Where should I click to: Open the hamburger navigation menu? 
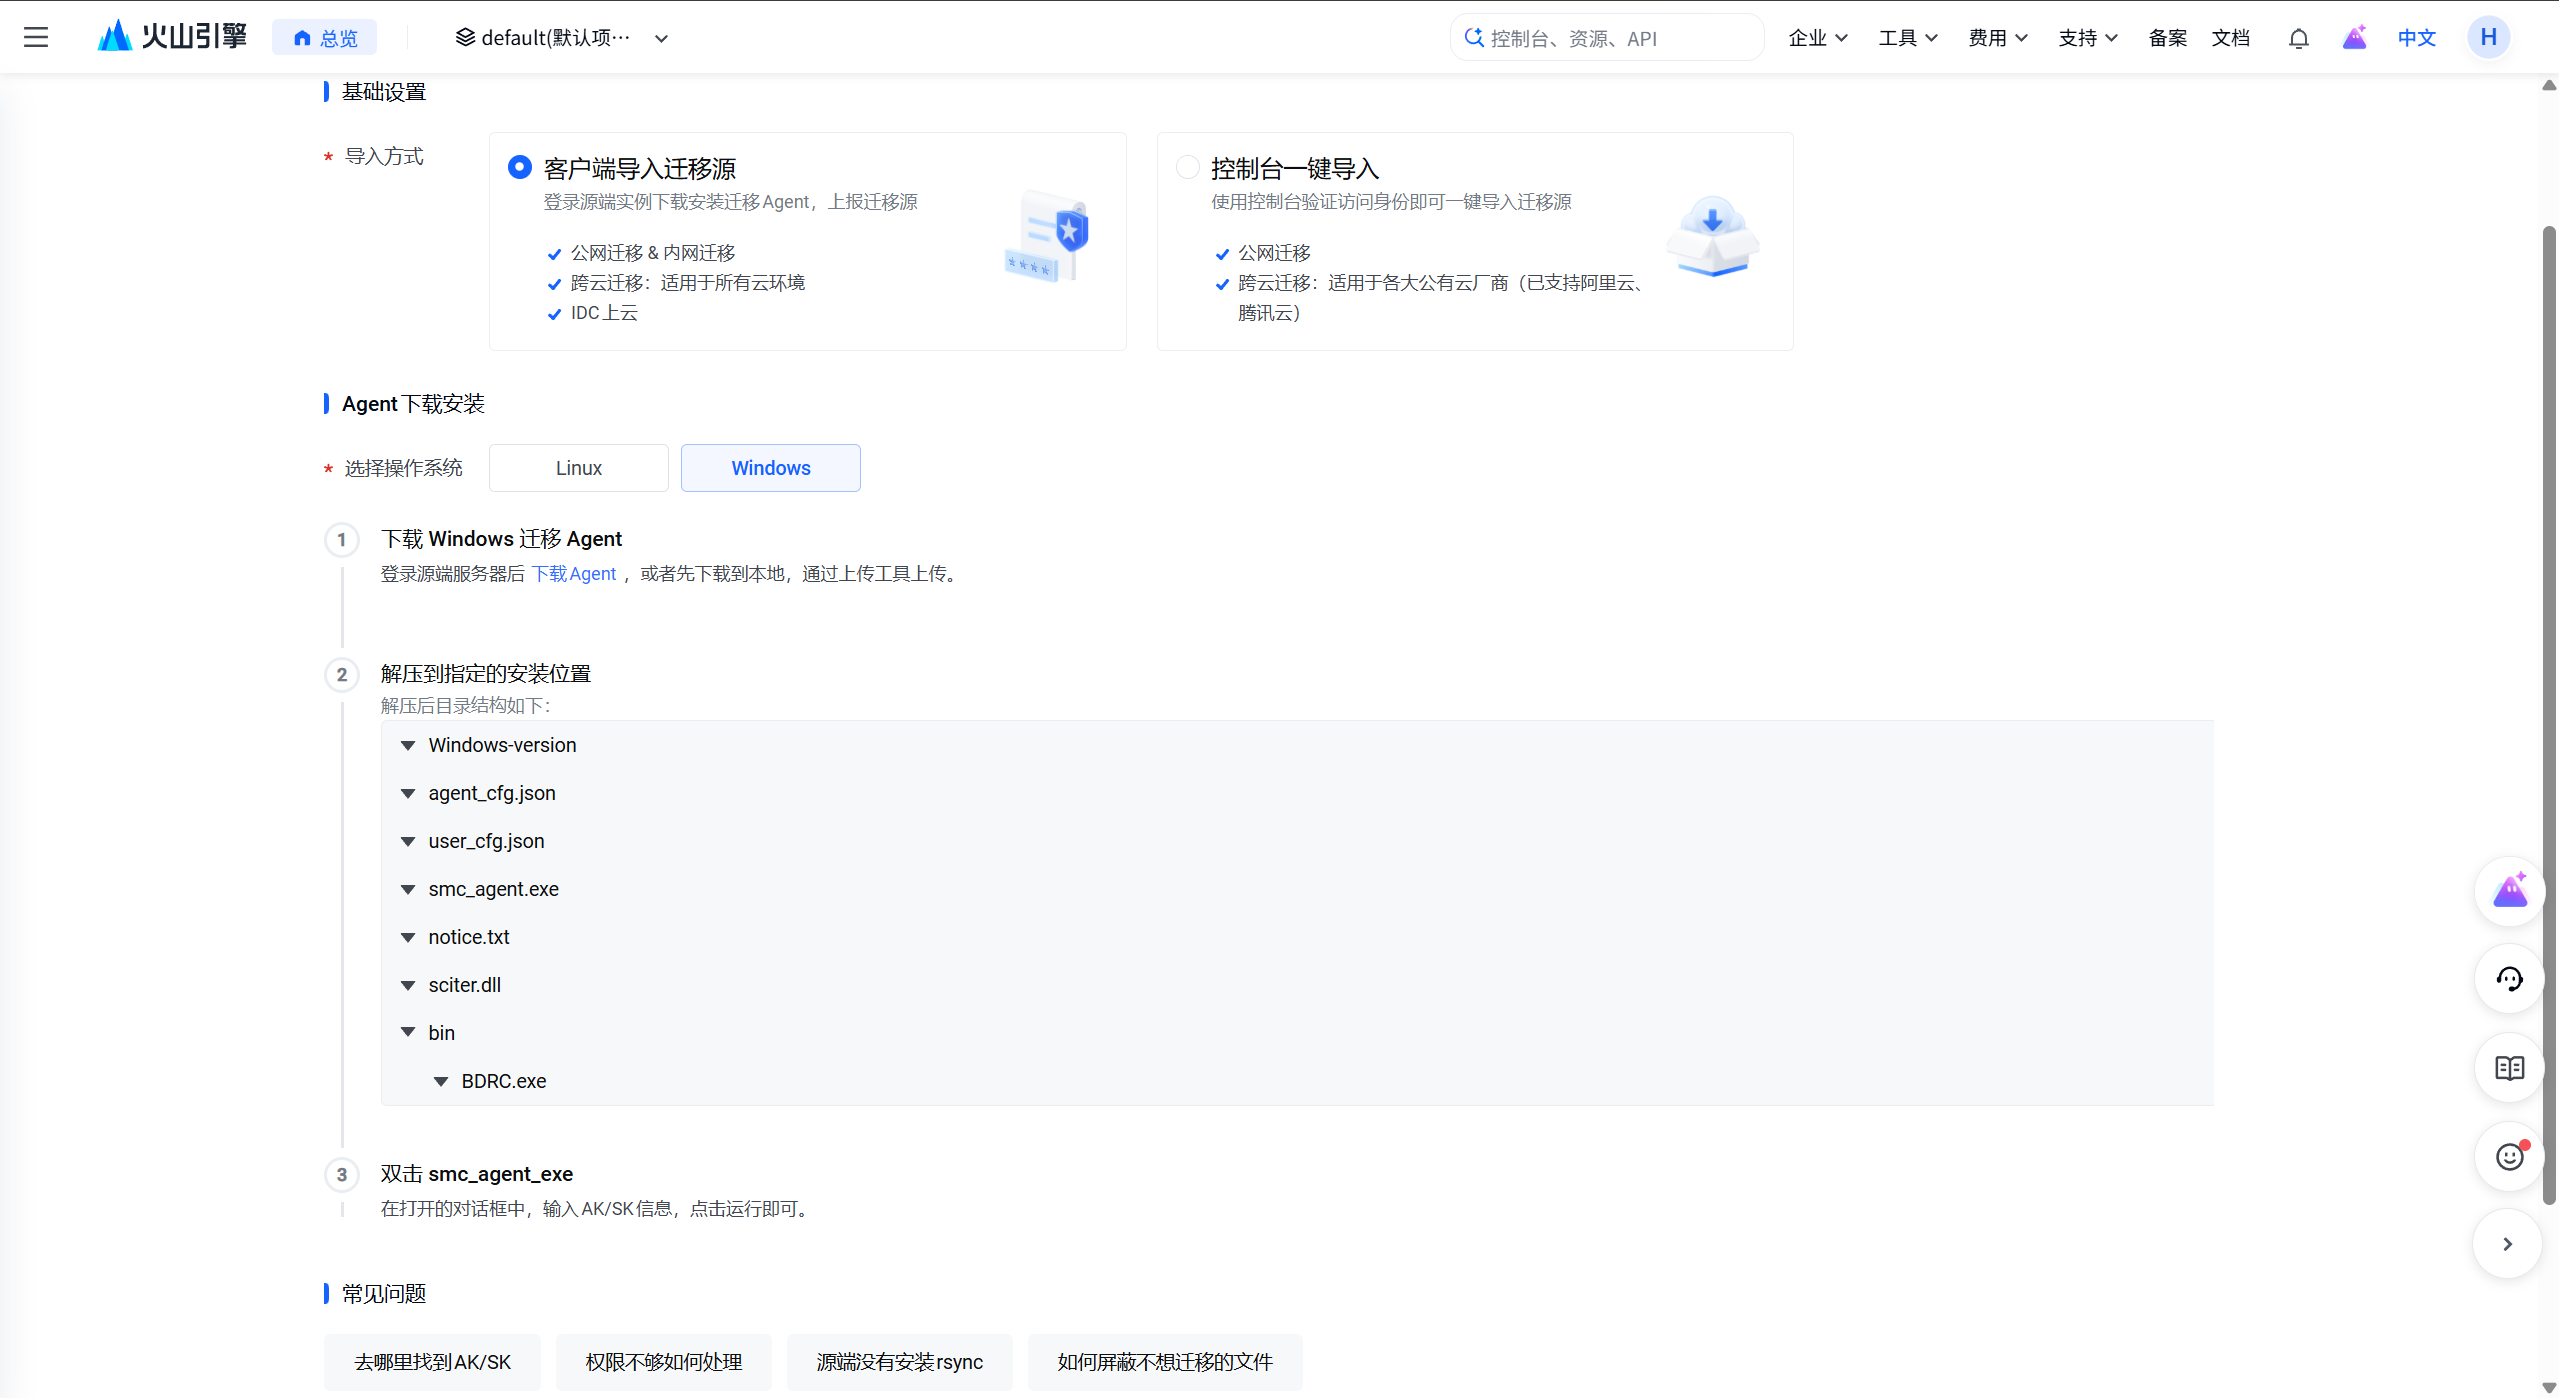(x=36, y=38)
